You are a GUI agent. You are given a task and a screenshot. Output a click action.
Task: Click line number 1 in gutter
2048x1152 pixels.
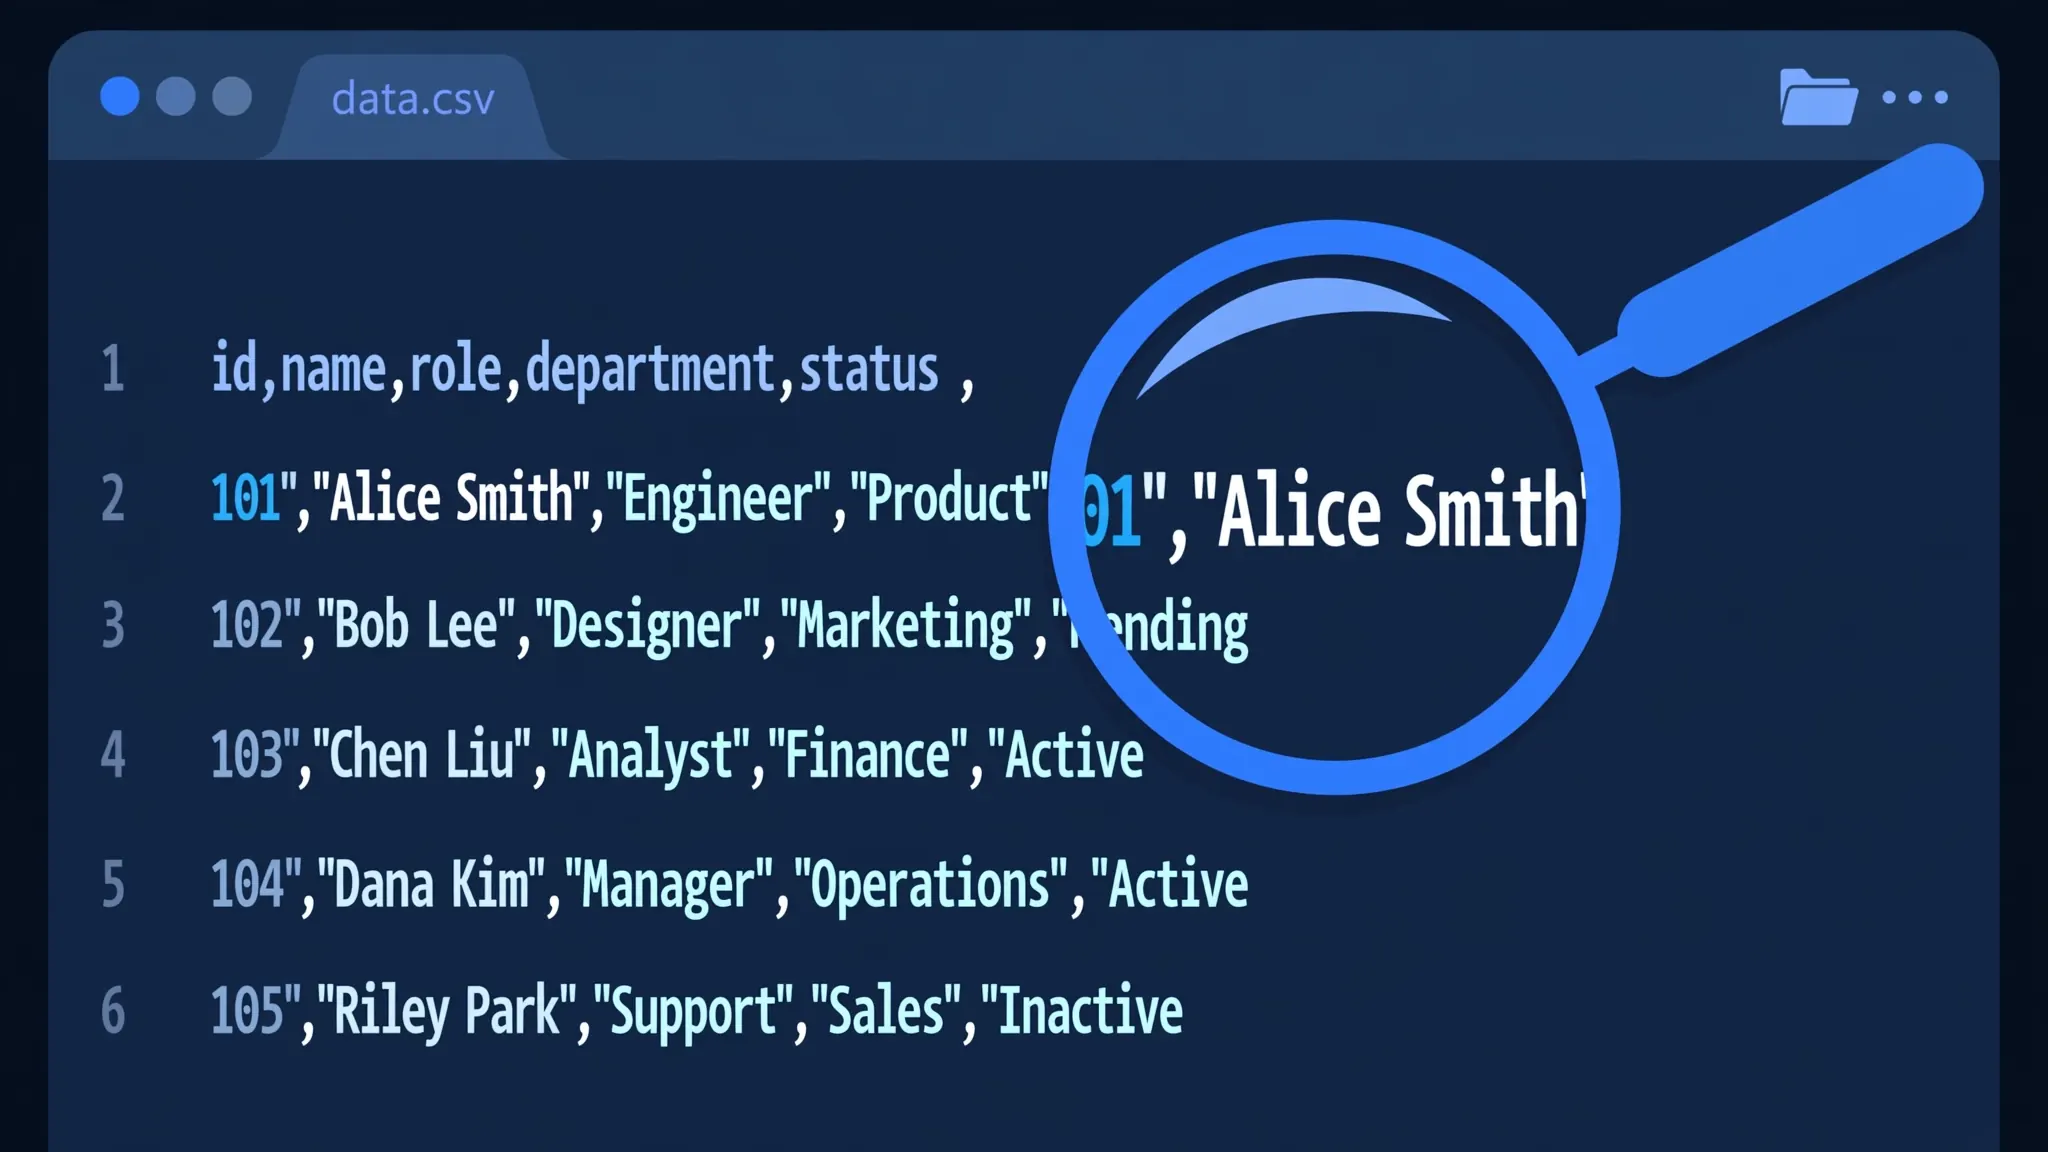[113, 368]
